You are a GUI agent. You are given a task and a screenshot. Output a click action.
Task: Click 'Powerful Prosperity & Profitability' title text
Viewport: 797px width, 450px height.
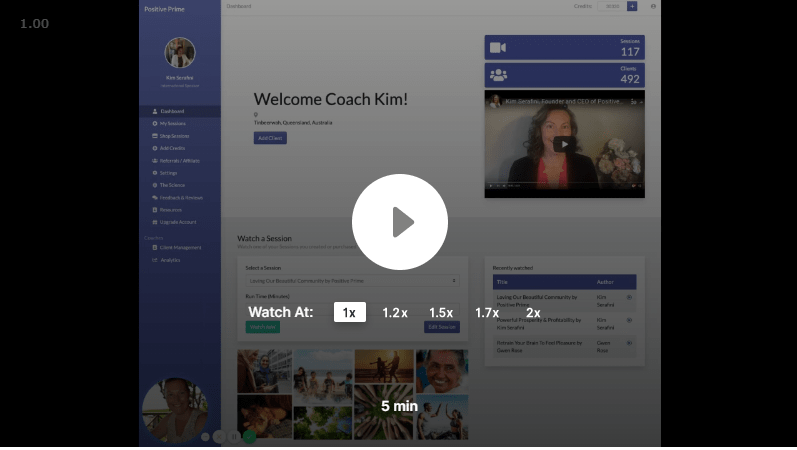point(538,324)
